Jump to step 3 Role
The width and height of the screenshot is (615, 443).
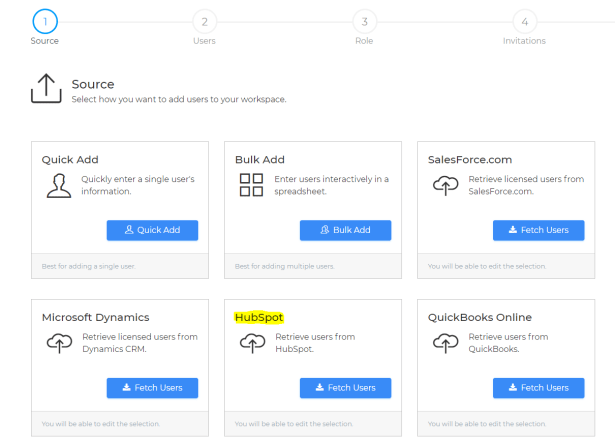click(364, 20)
